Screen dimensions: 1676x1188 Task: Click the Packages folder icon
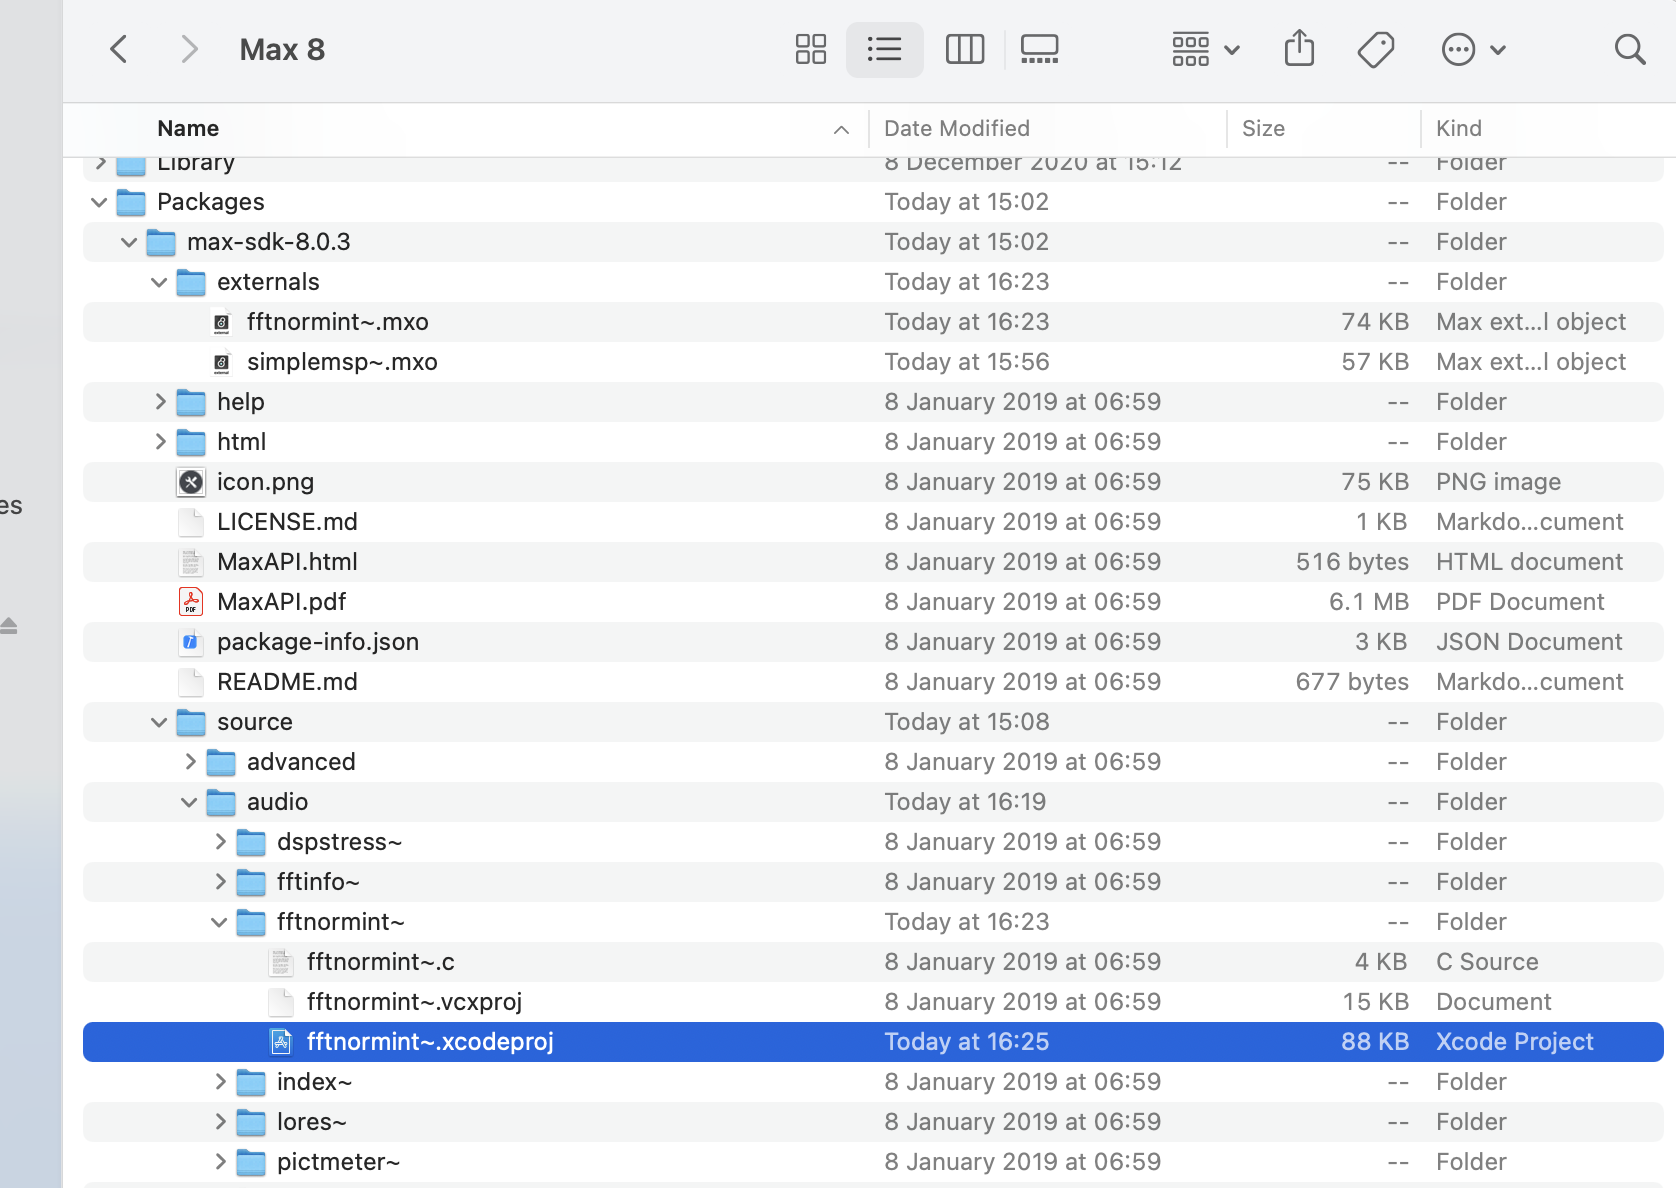[131, 202]
